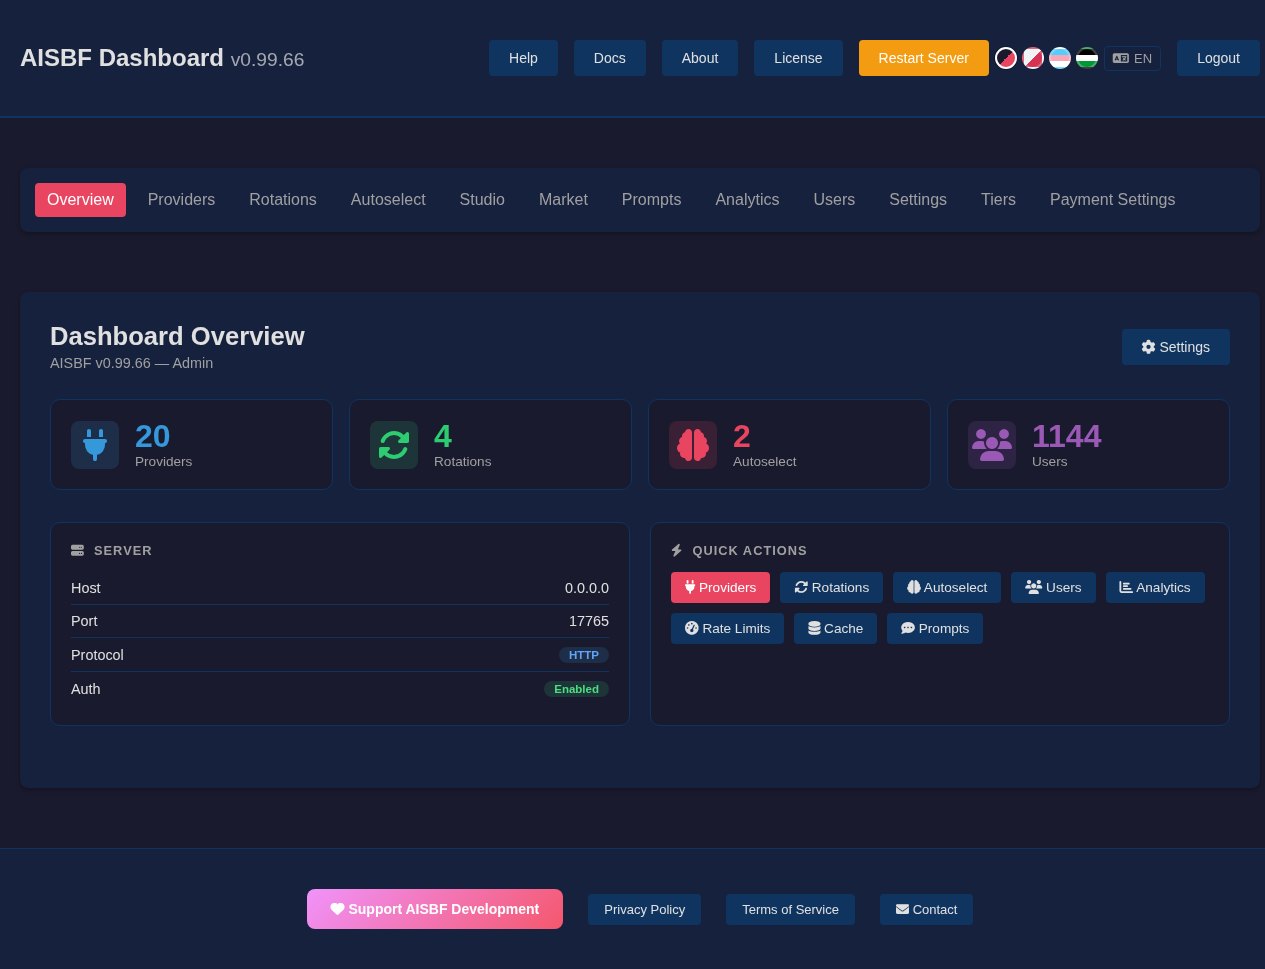1265x969 pixels.
Task: Open the Terms of Service link
Action: tap(790, 909)
